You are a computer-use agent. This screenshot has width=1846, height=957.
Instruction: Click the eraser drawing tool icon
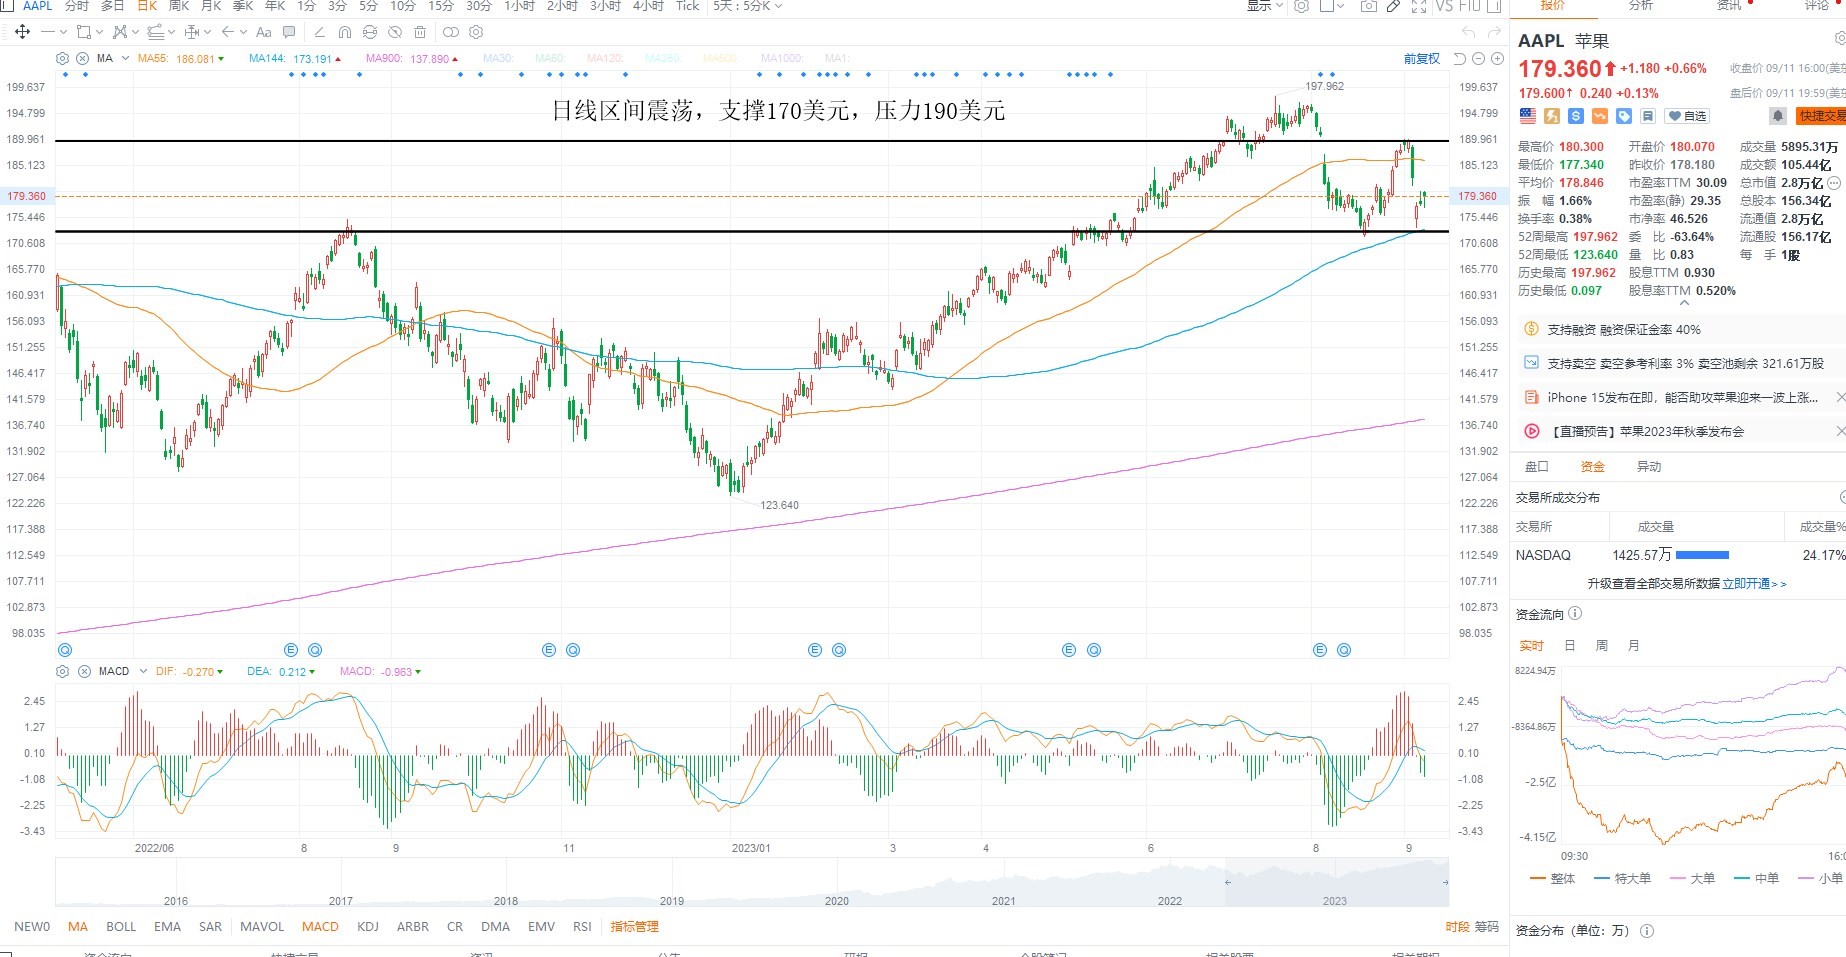[x=320, y=32]
